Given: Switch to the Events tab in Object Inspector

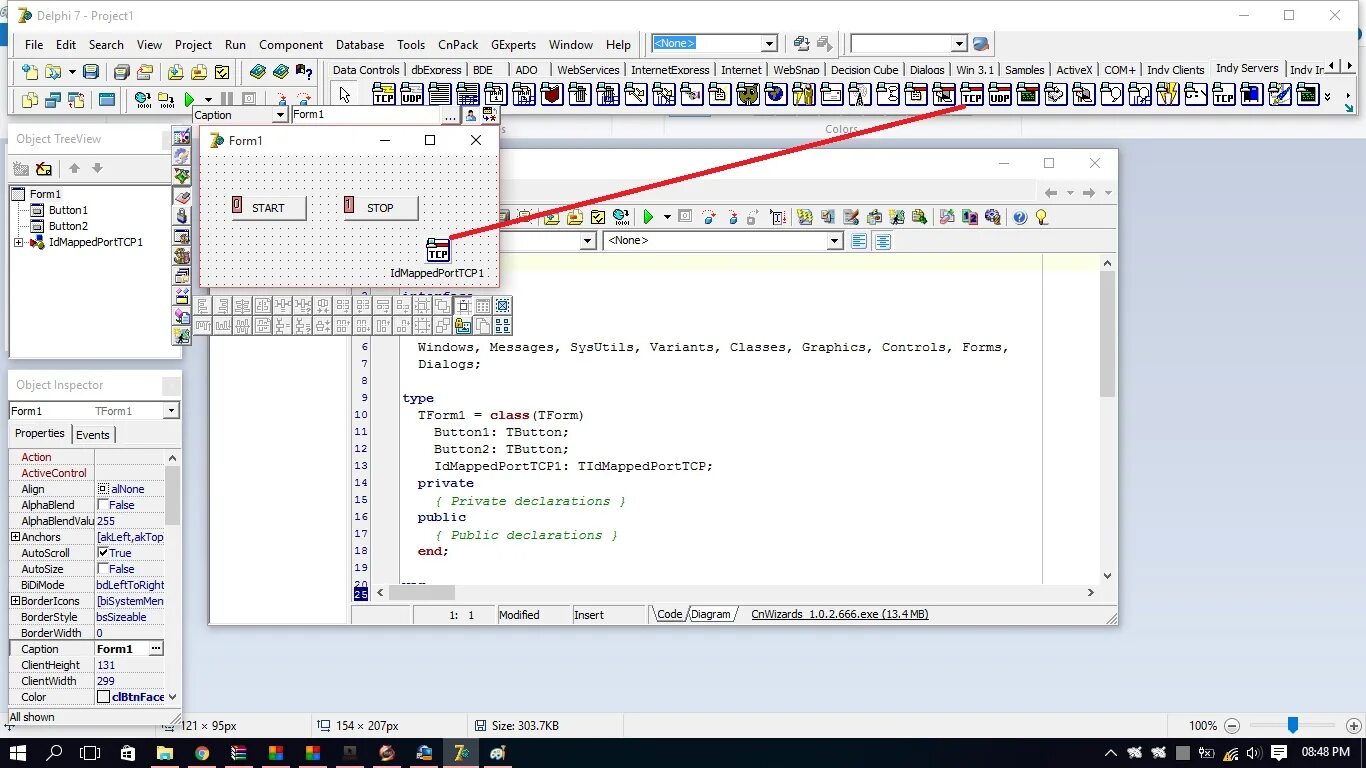Looking at the screenshot, I should coord(93,435).
